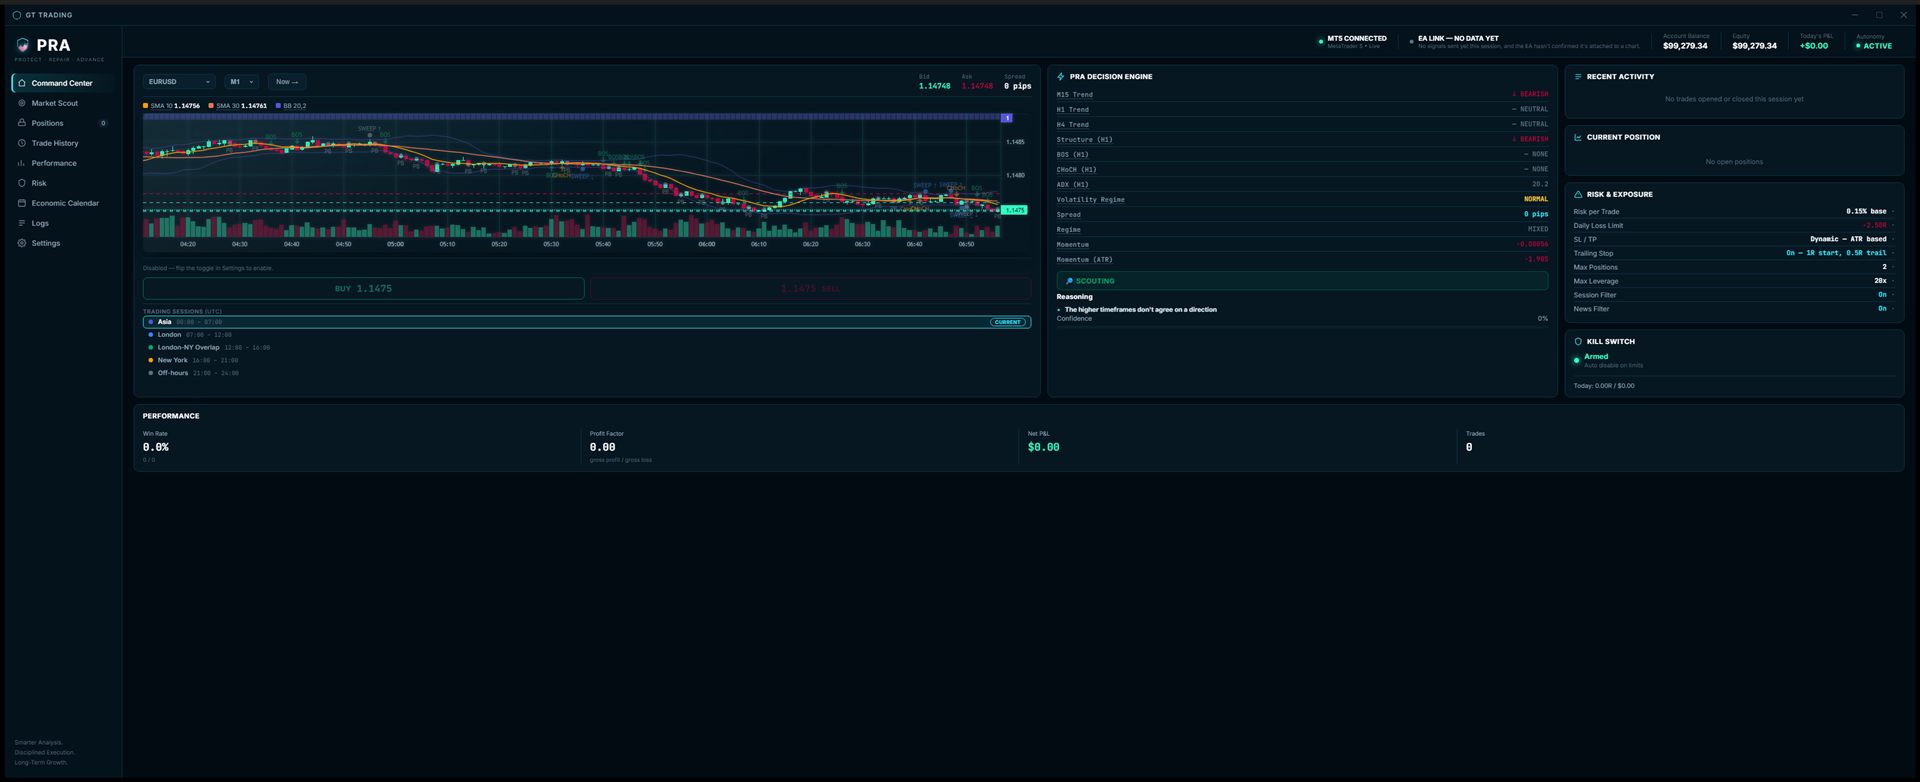
Task: Click the Current Position chart icon
Action: tap(1578, 137)
